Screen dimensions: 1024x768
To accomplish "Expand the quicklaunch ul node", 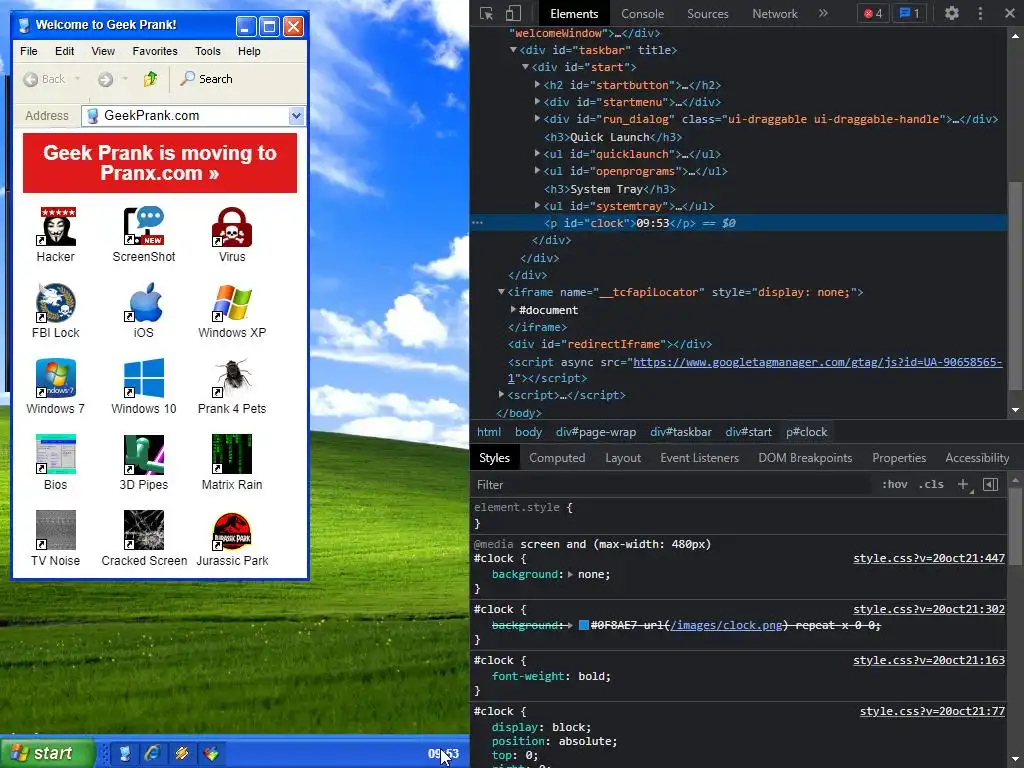I will (537, 153).
